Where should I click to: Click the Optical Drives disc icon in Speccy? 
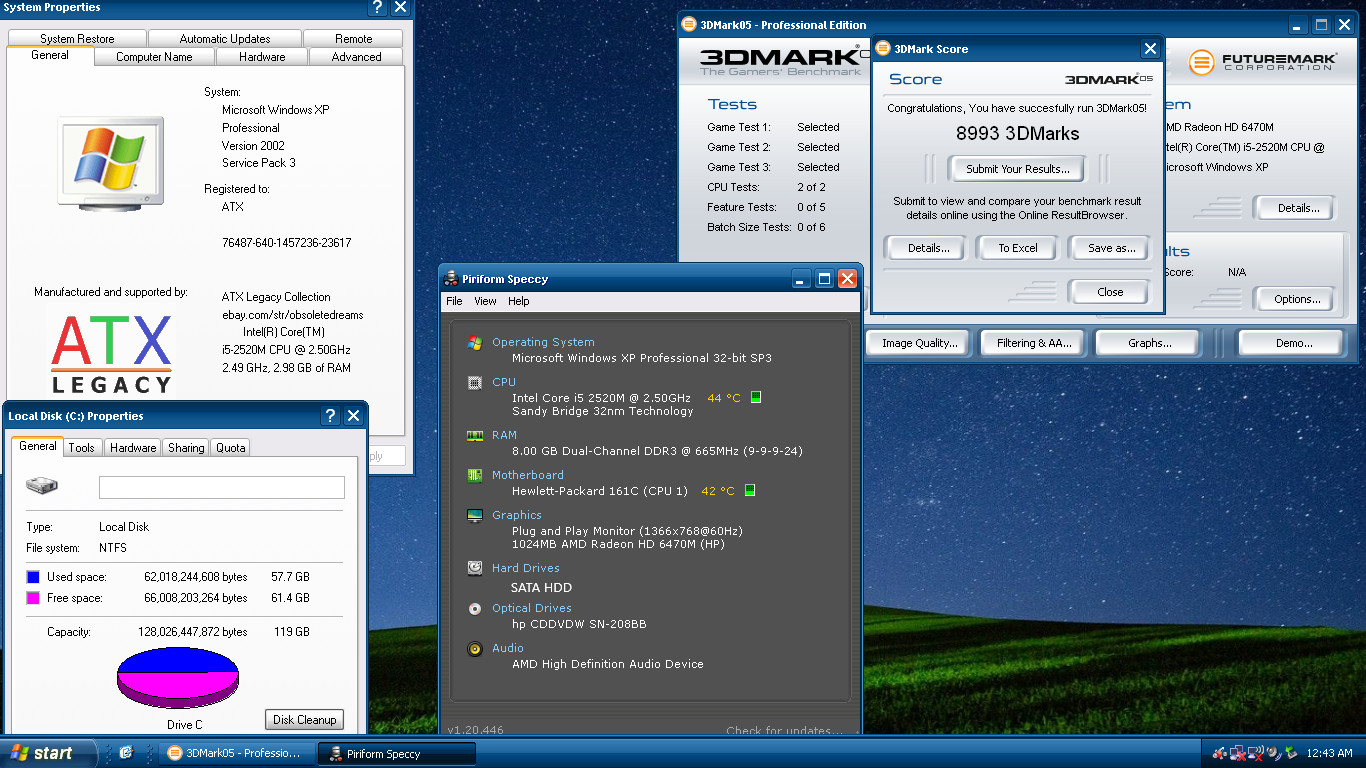pyautogui.click(x=475, y=608)
